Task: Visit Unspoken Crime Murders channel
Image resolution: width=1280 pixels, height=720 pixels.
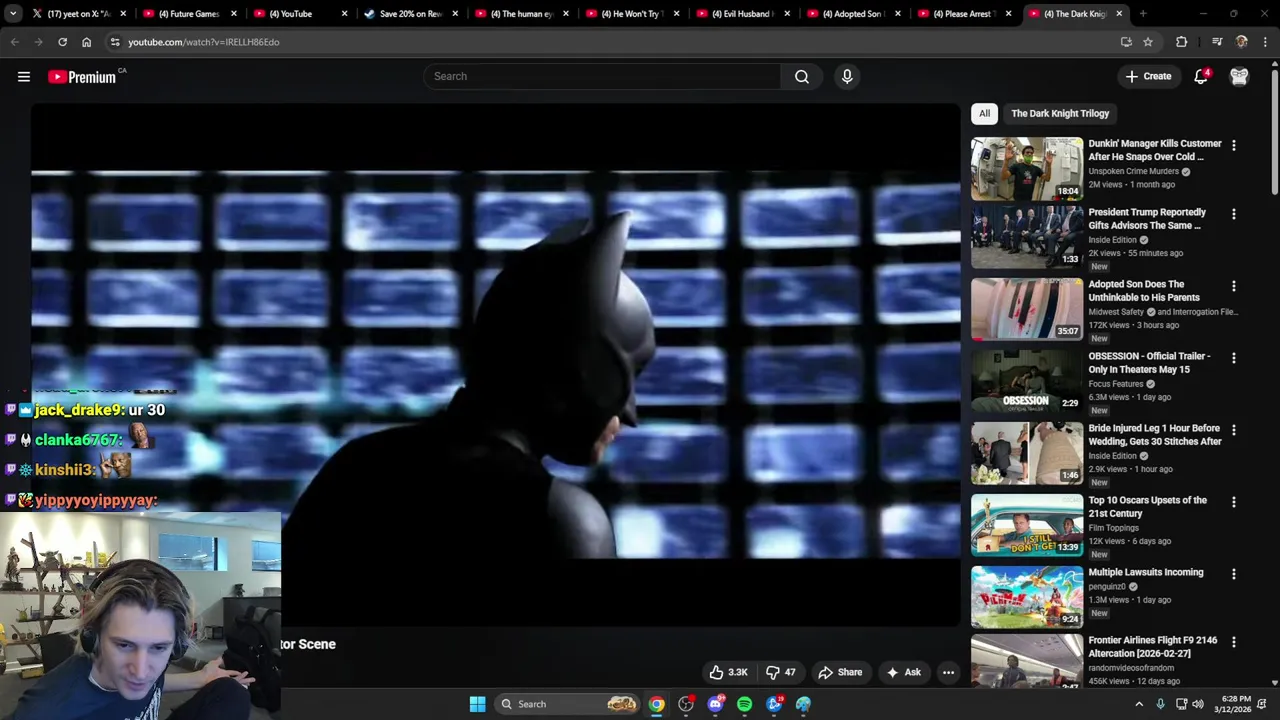Action: (x=1133, y=171)
